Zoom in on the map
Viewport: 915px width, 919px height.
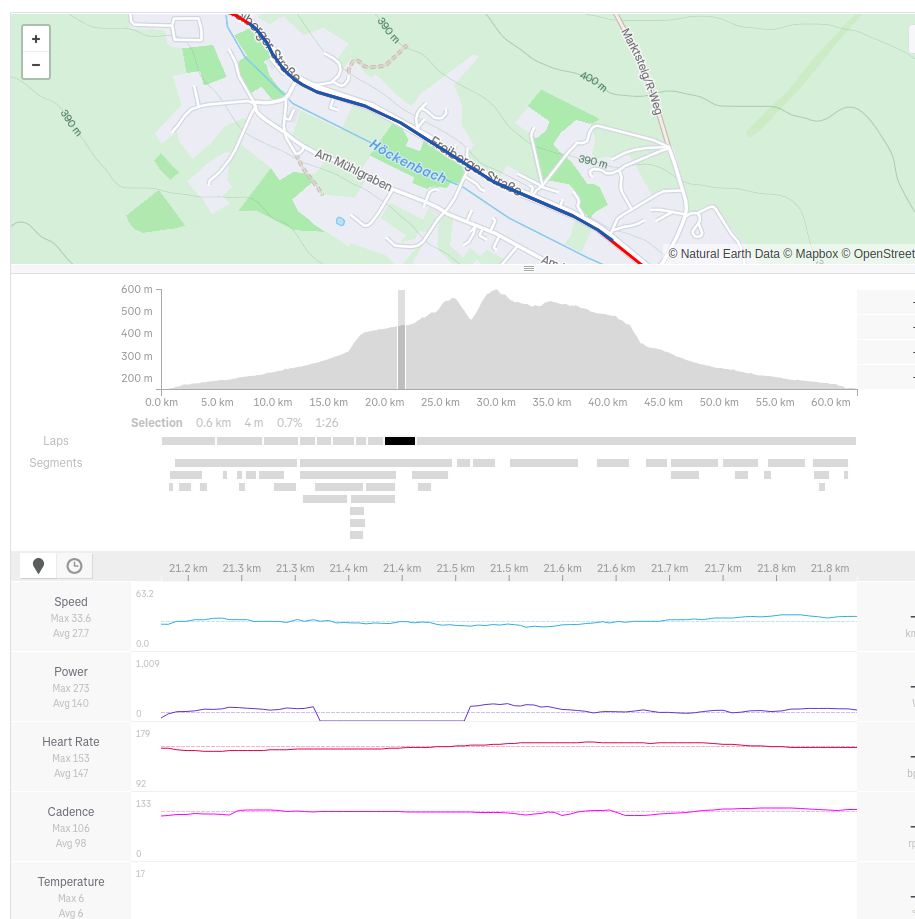pos(36,39)
